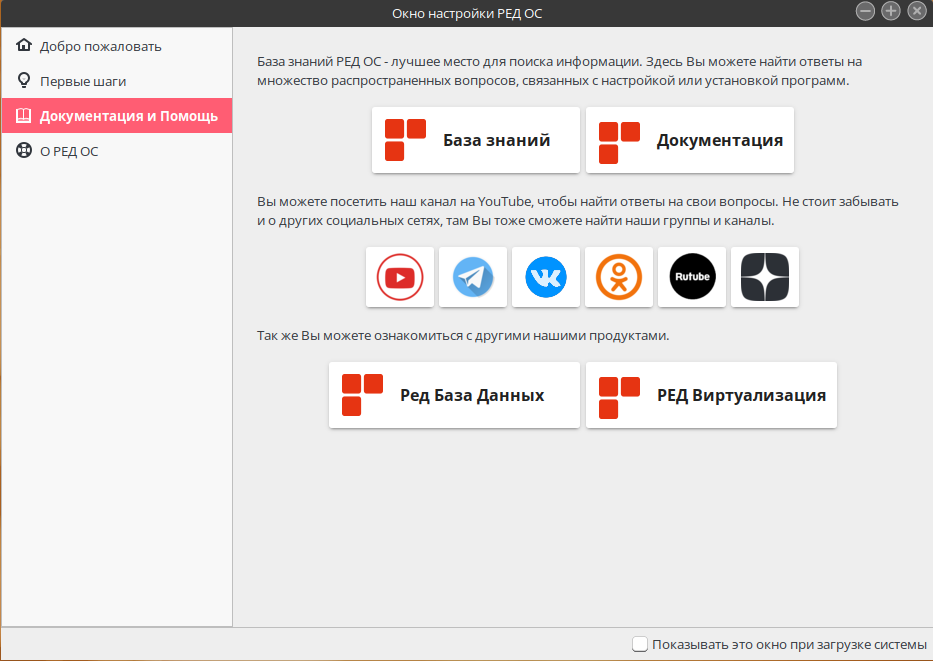Click the paragraph starting База знаний РЕД ОС
This screenshot has height=661, width=933.
559,71
